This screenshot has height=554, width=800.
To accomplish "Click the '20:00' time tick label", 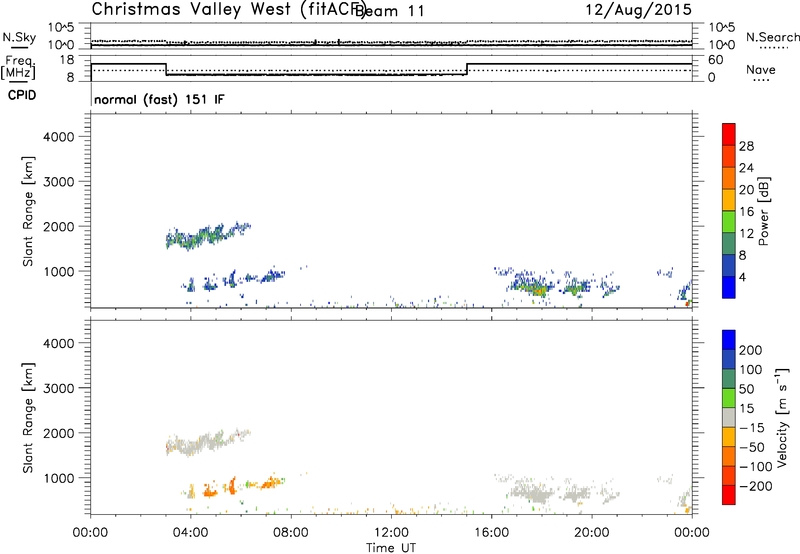I will pyautogui.click(x=592, y=533).
